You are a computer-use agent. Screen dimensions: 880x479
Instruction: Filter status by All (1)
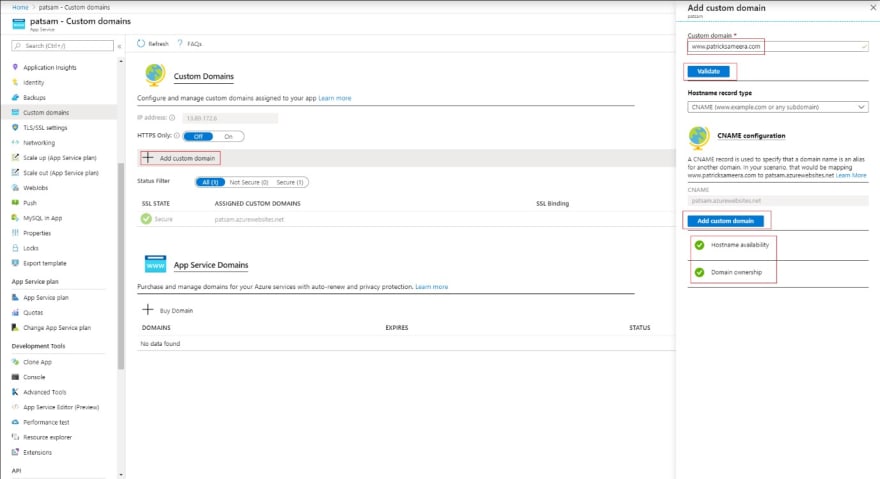point(210,183)
